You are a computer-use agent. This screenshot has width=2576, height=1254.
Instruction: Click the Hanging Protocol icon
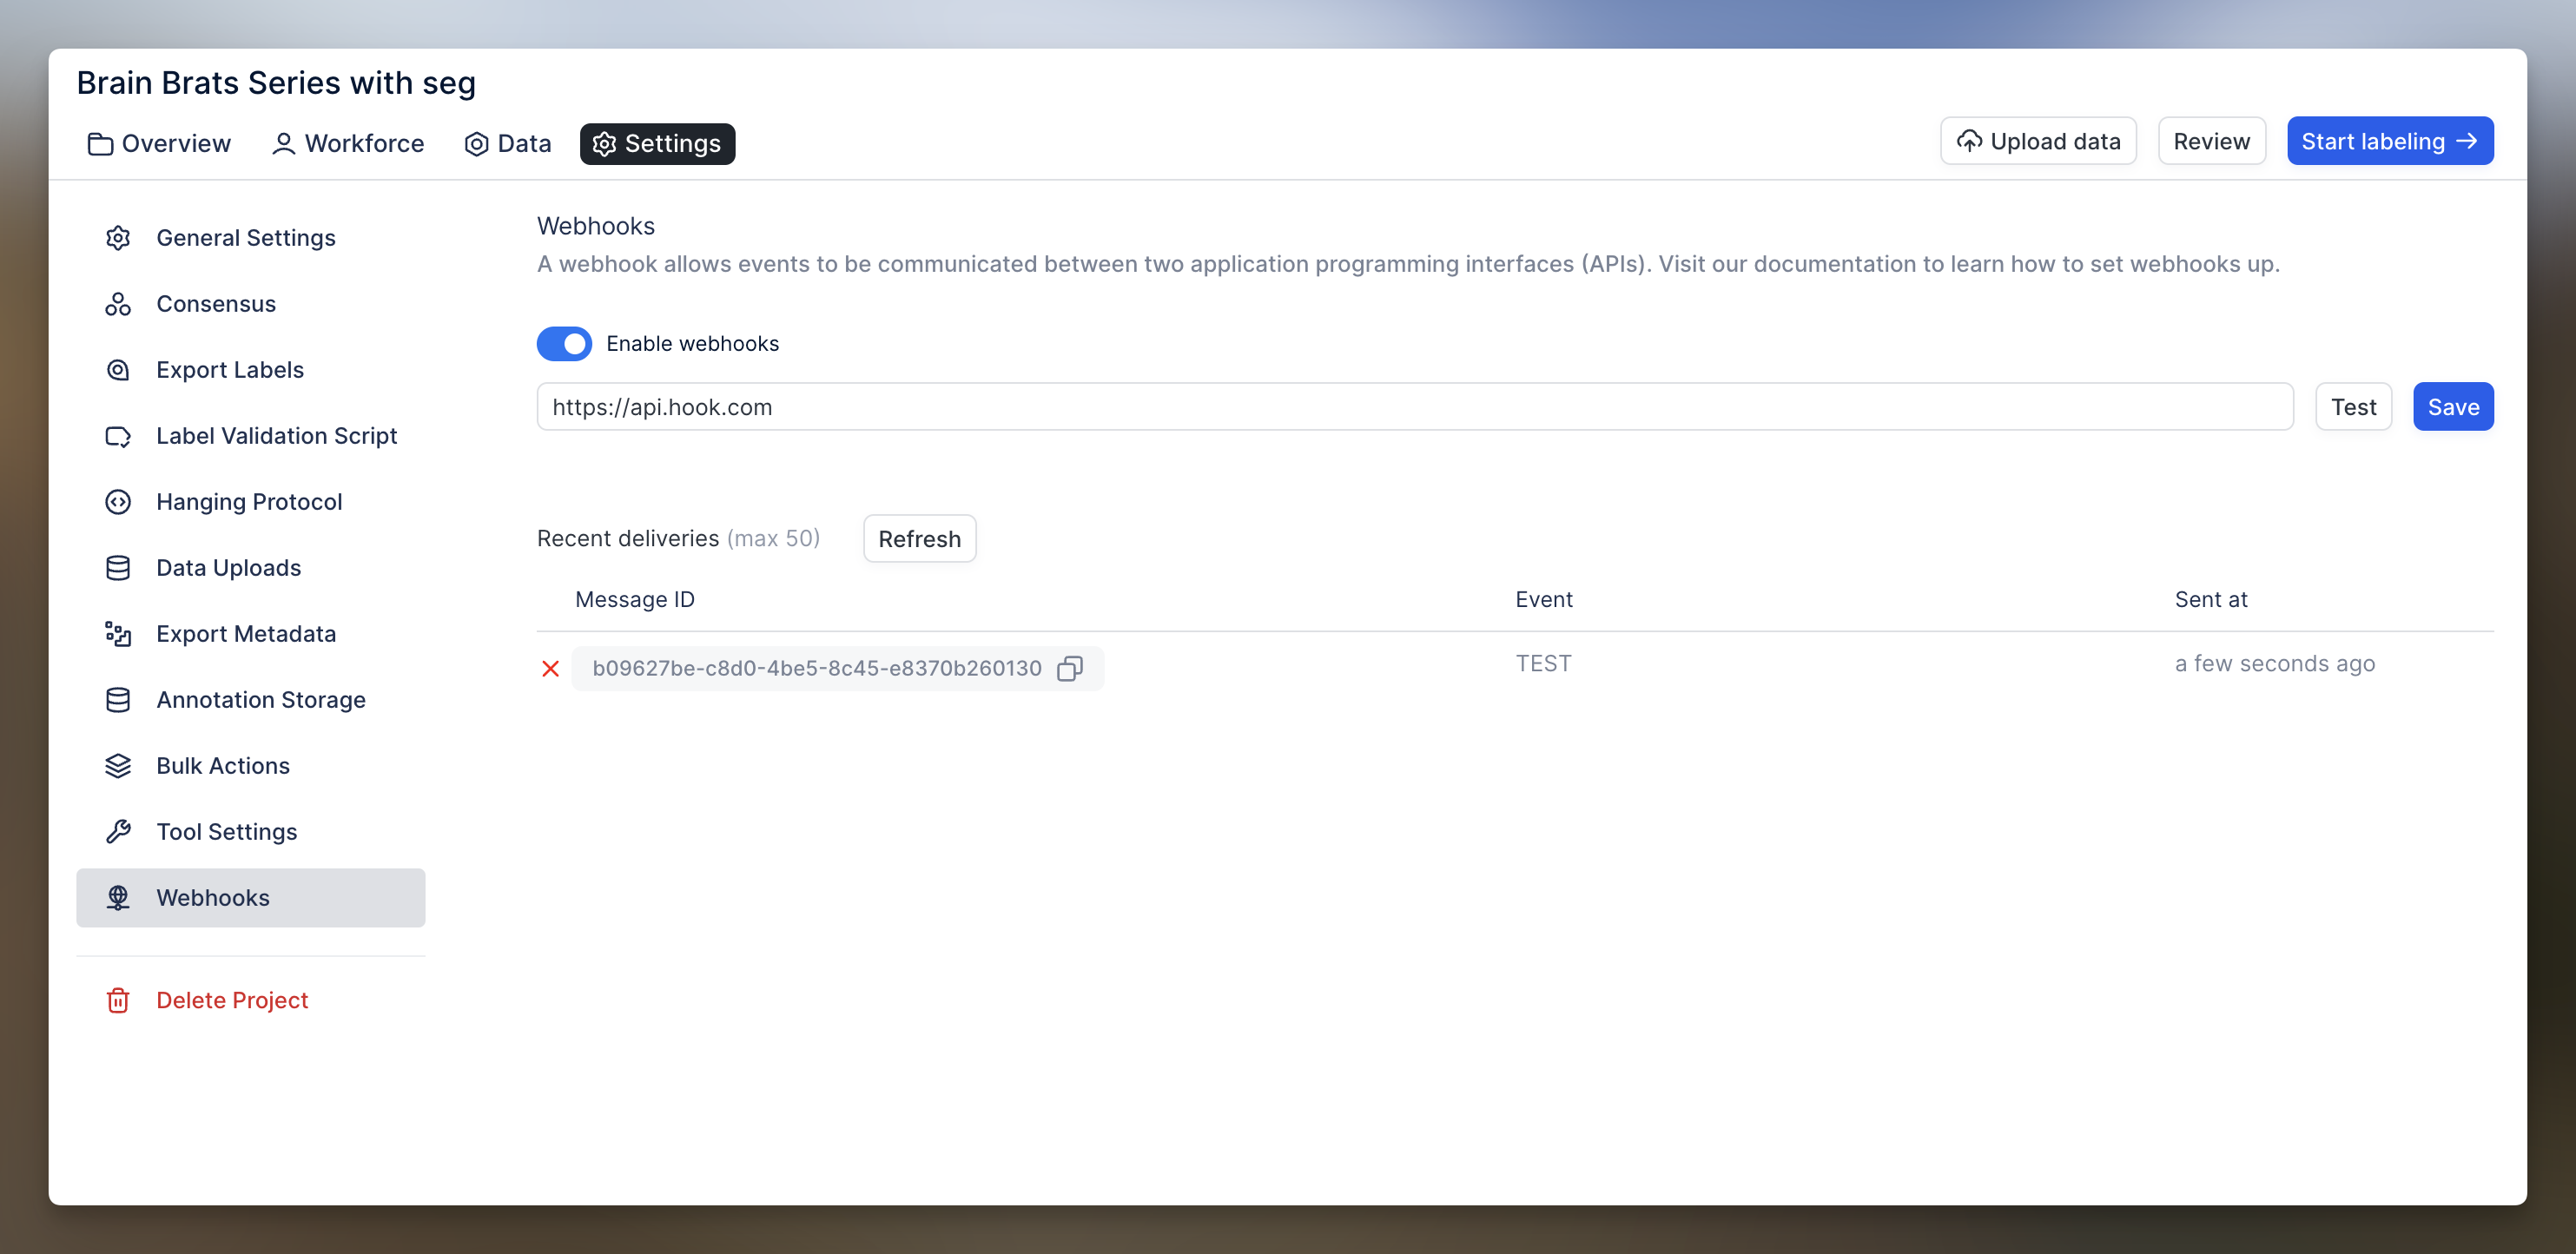118,502
